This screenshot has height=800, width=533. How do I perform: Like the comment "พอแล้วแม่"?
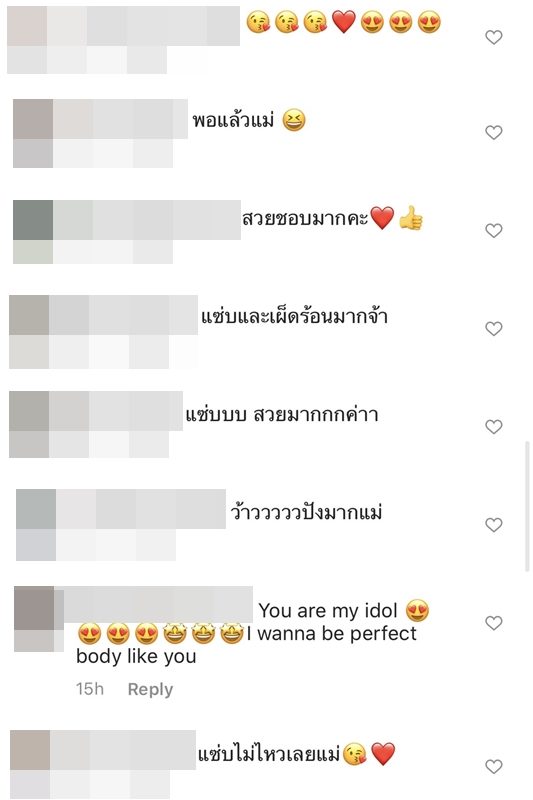pos(493,133)
